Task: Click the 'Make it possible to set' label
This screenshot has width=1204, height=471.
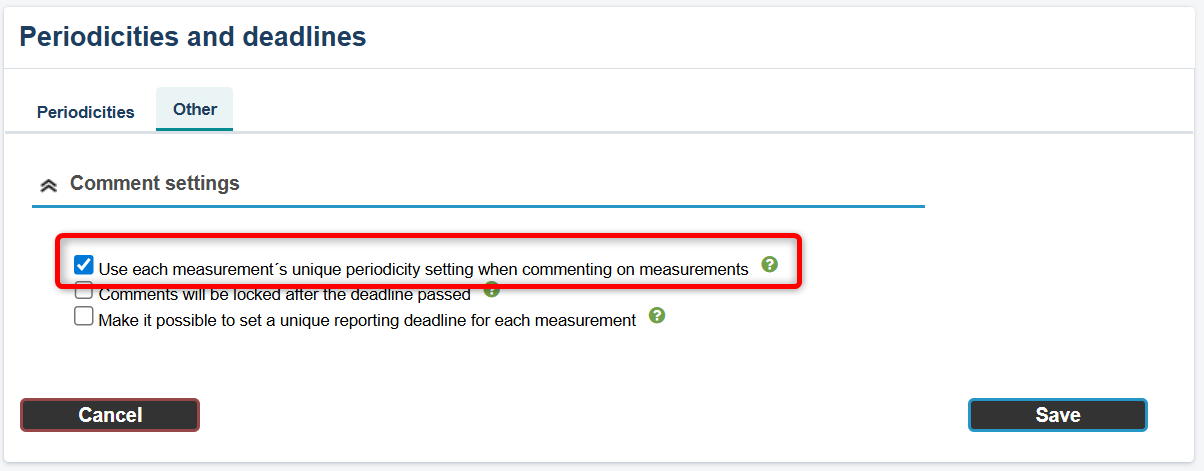Action: [x=367, y=321]
